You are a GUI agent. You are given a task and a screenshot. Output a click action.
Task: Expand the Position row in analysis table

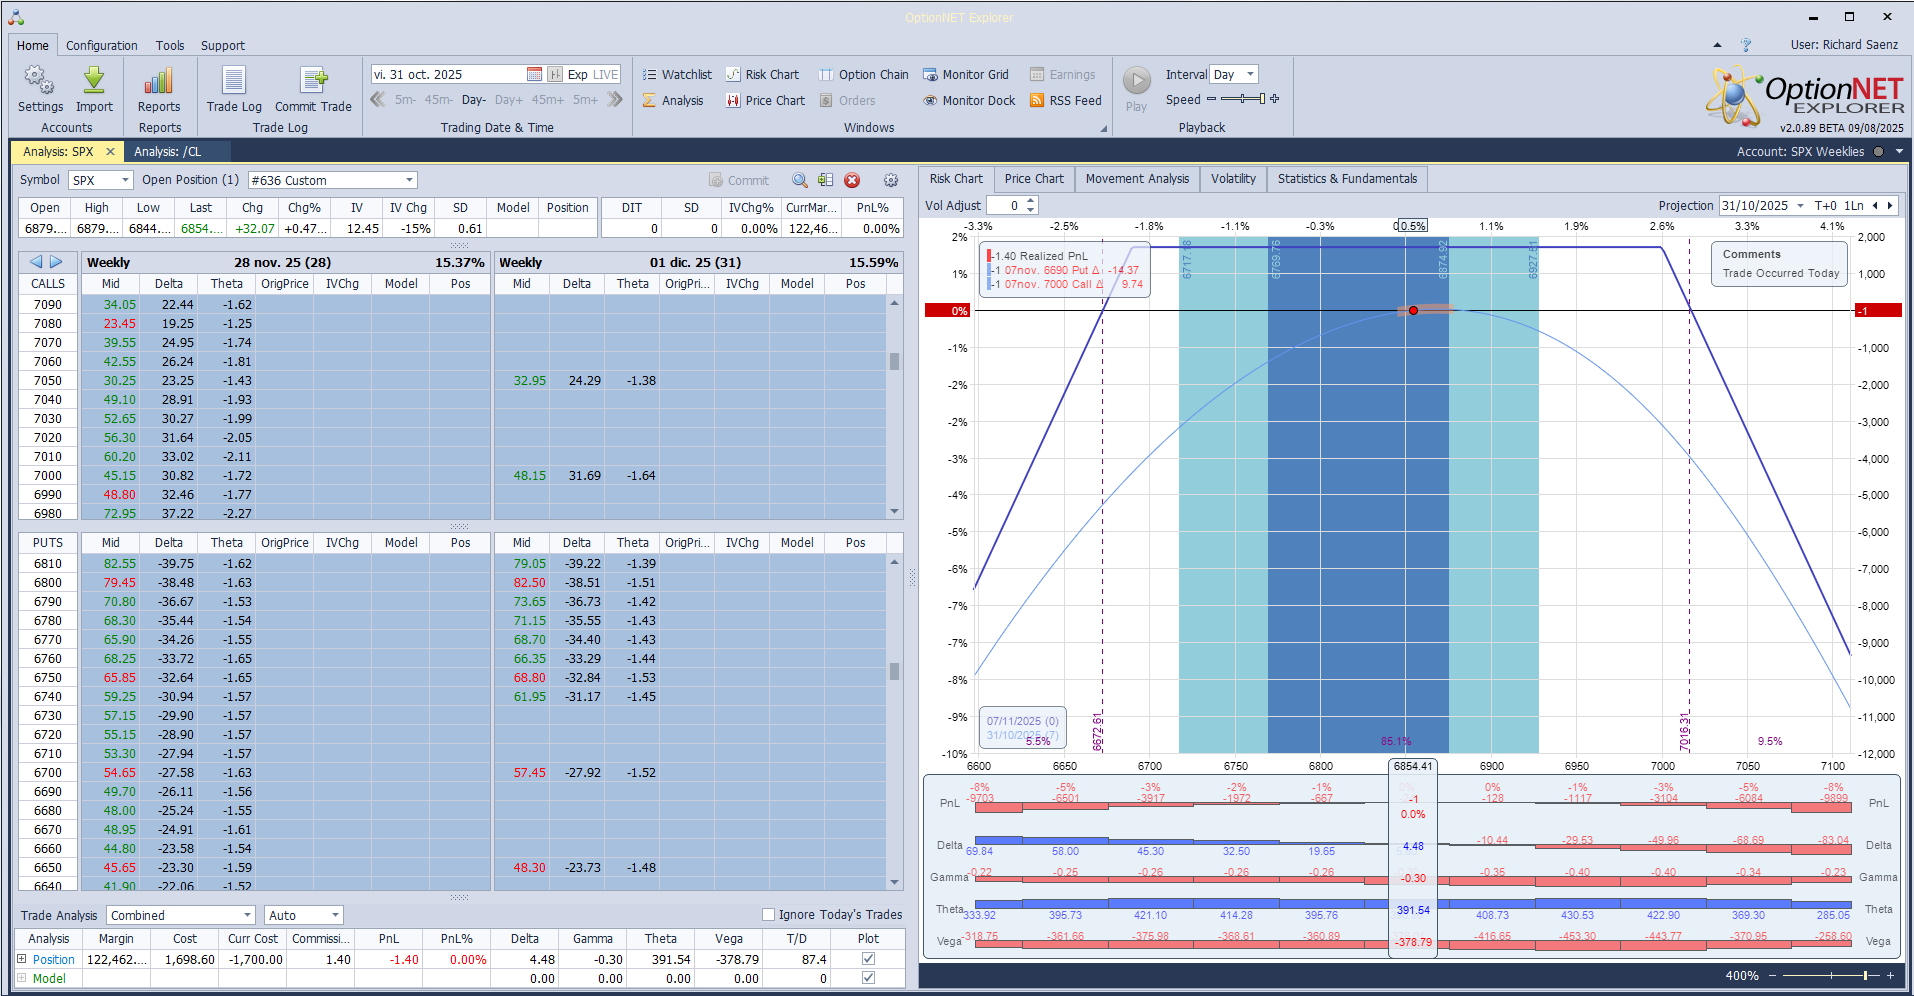coord(21,958)
